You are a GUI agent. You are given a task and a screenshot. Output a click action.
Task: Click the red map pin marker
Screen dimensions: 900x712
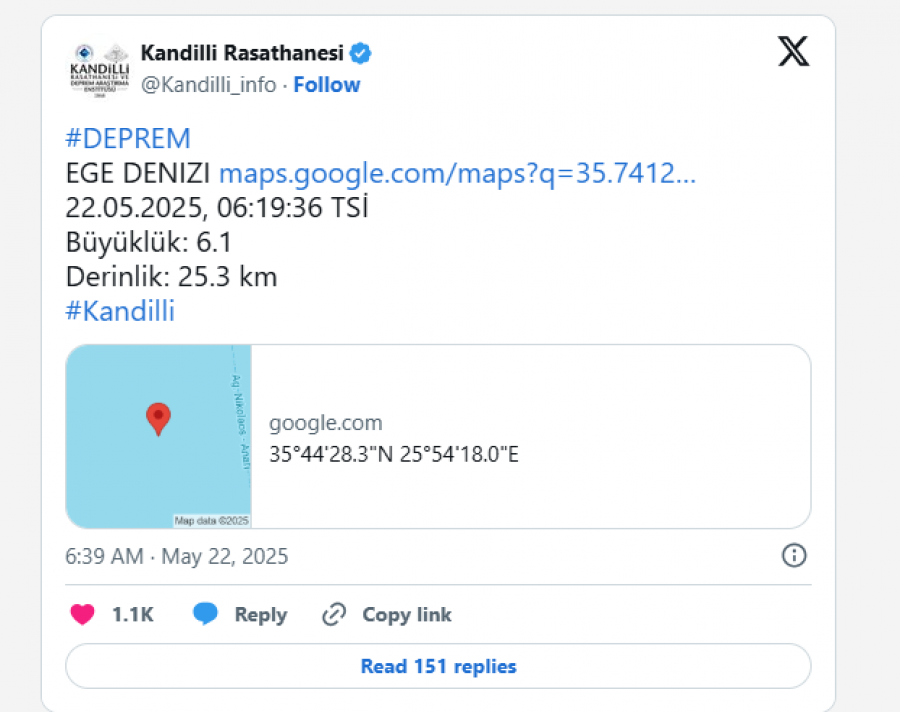pyautogui.click(x=158, y=419)
